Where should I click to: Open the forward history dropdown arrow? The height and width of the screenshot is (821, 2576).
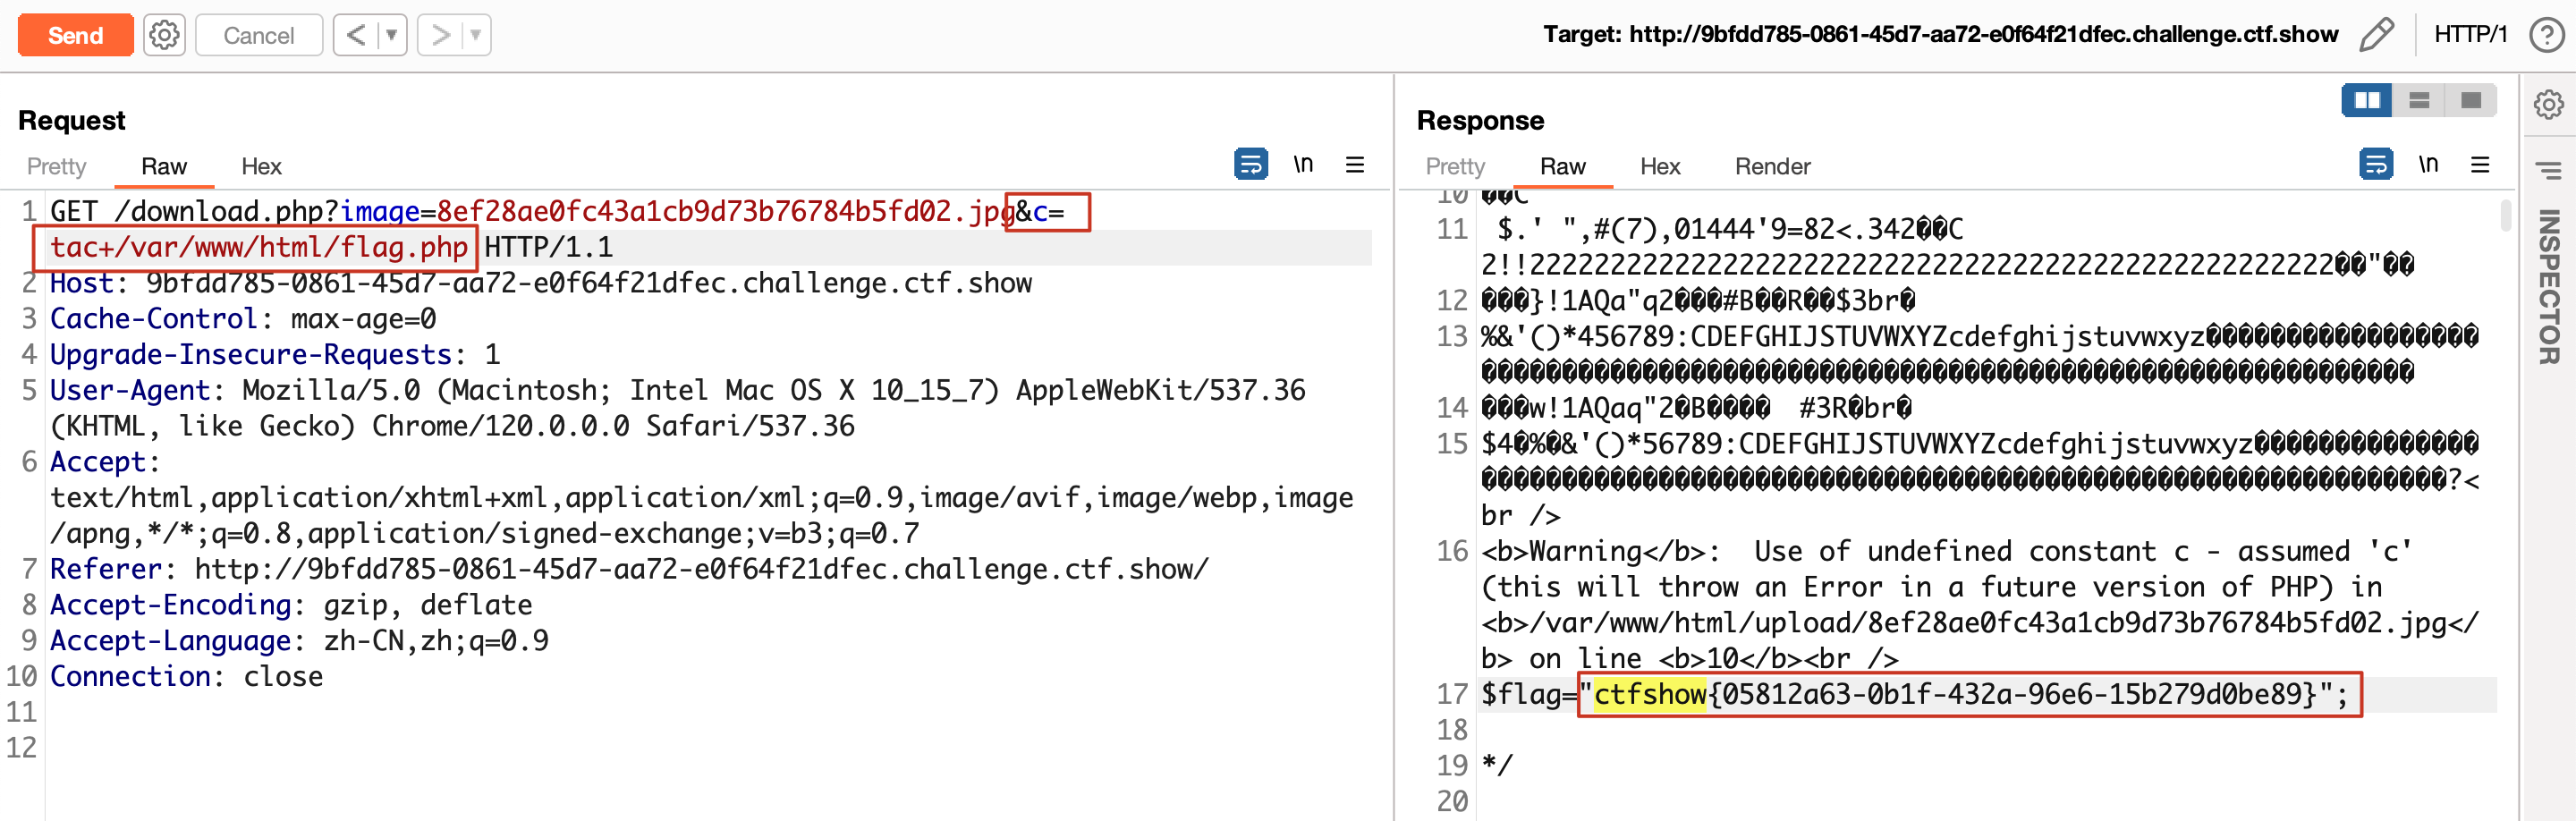pos(477,35)
